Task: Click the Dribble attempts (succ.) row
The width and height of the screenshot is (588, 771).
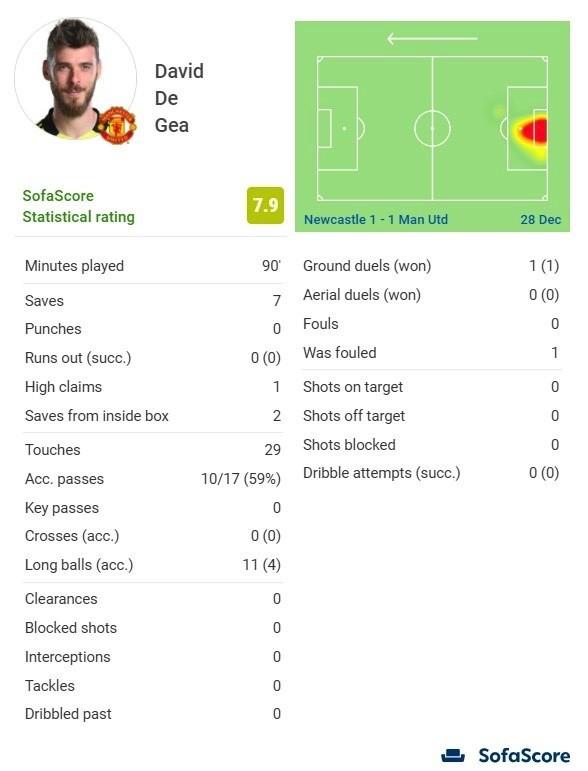Action: [x=431, y=473]
